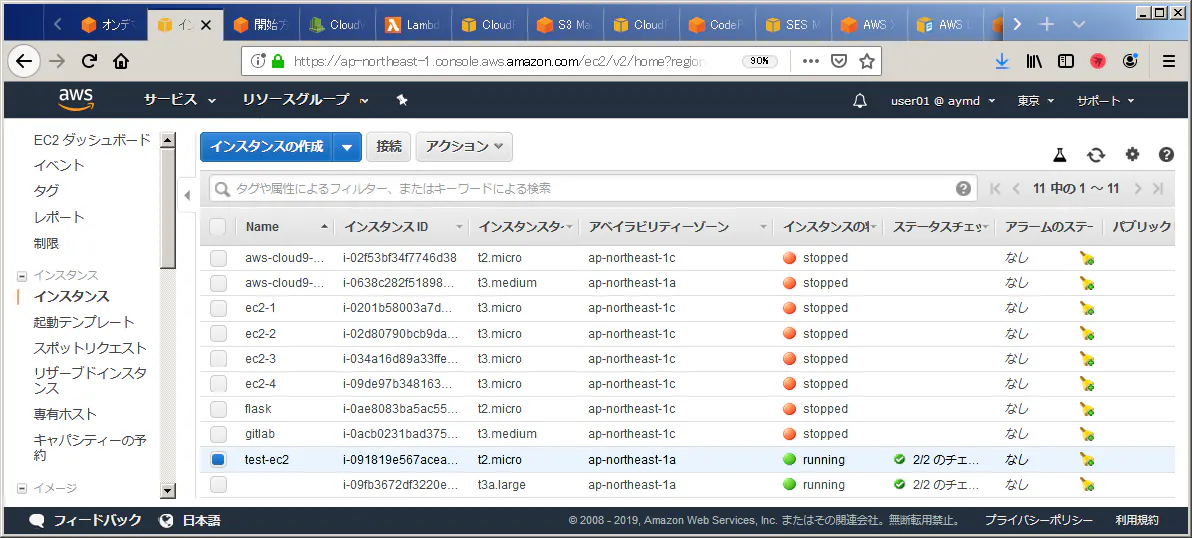Open the browser downloads arrow
The image size is (1192, 538).
(x=1002, y=62)
